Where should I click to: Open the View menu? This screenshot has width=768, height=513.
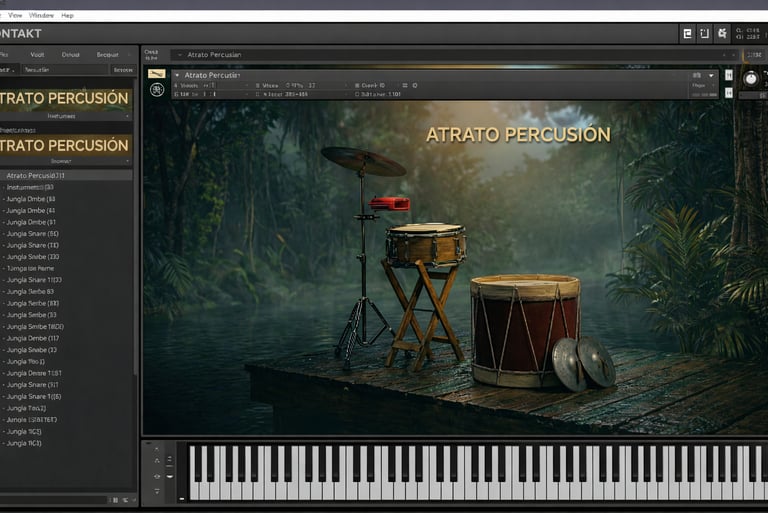[15, 16]
